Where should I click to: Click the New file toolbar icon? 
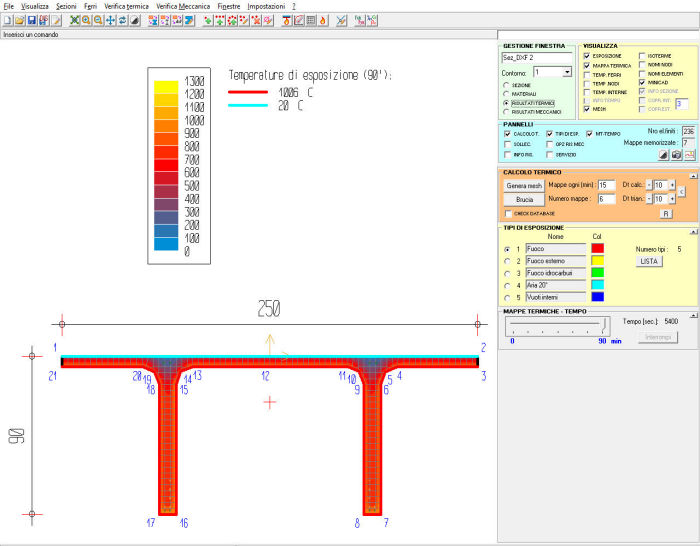point(7,20)
